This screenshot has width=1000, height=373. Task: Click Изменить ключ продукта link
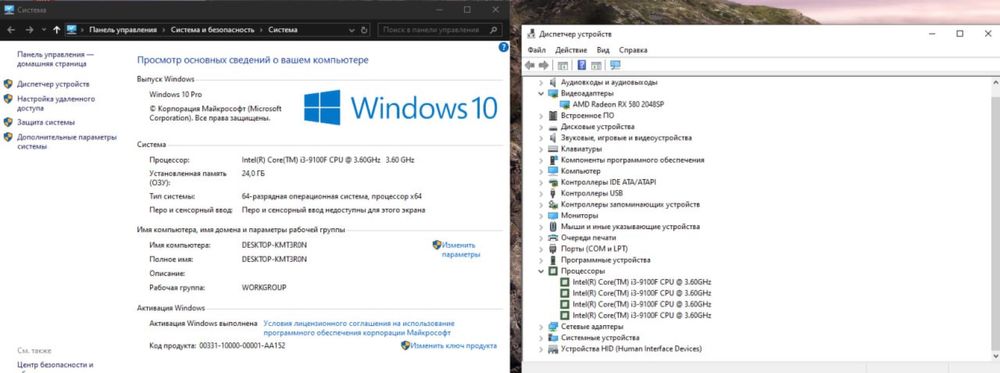(453, 346)
